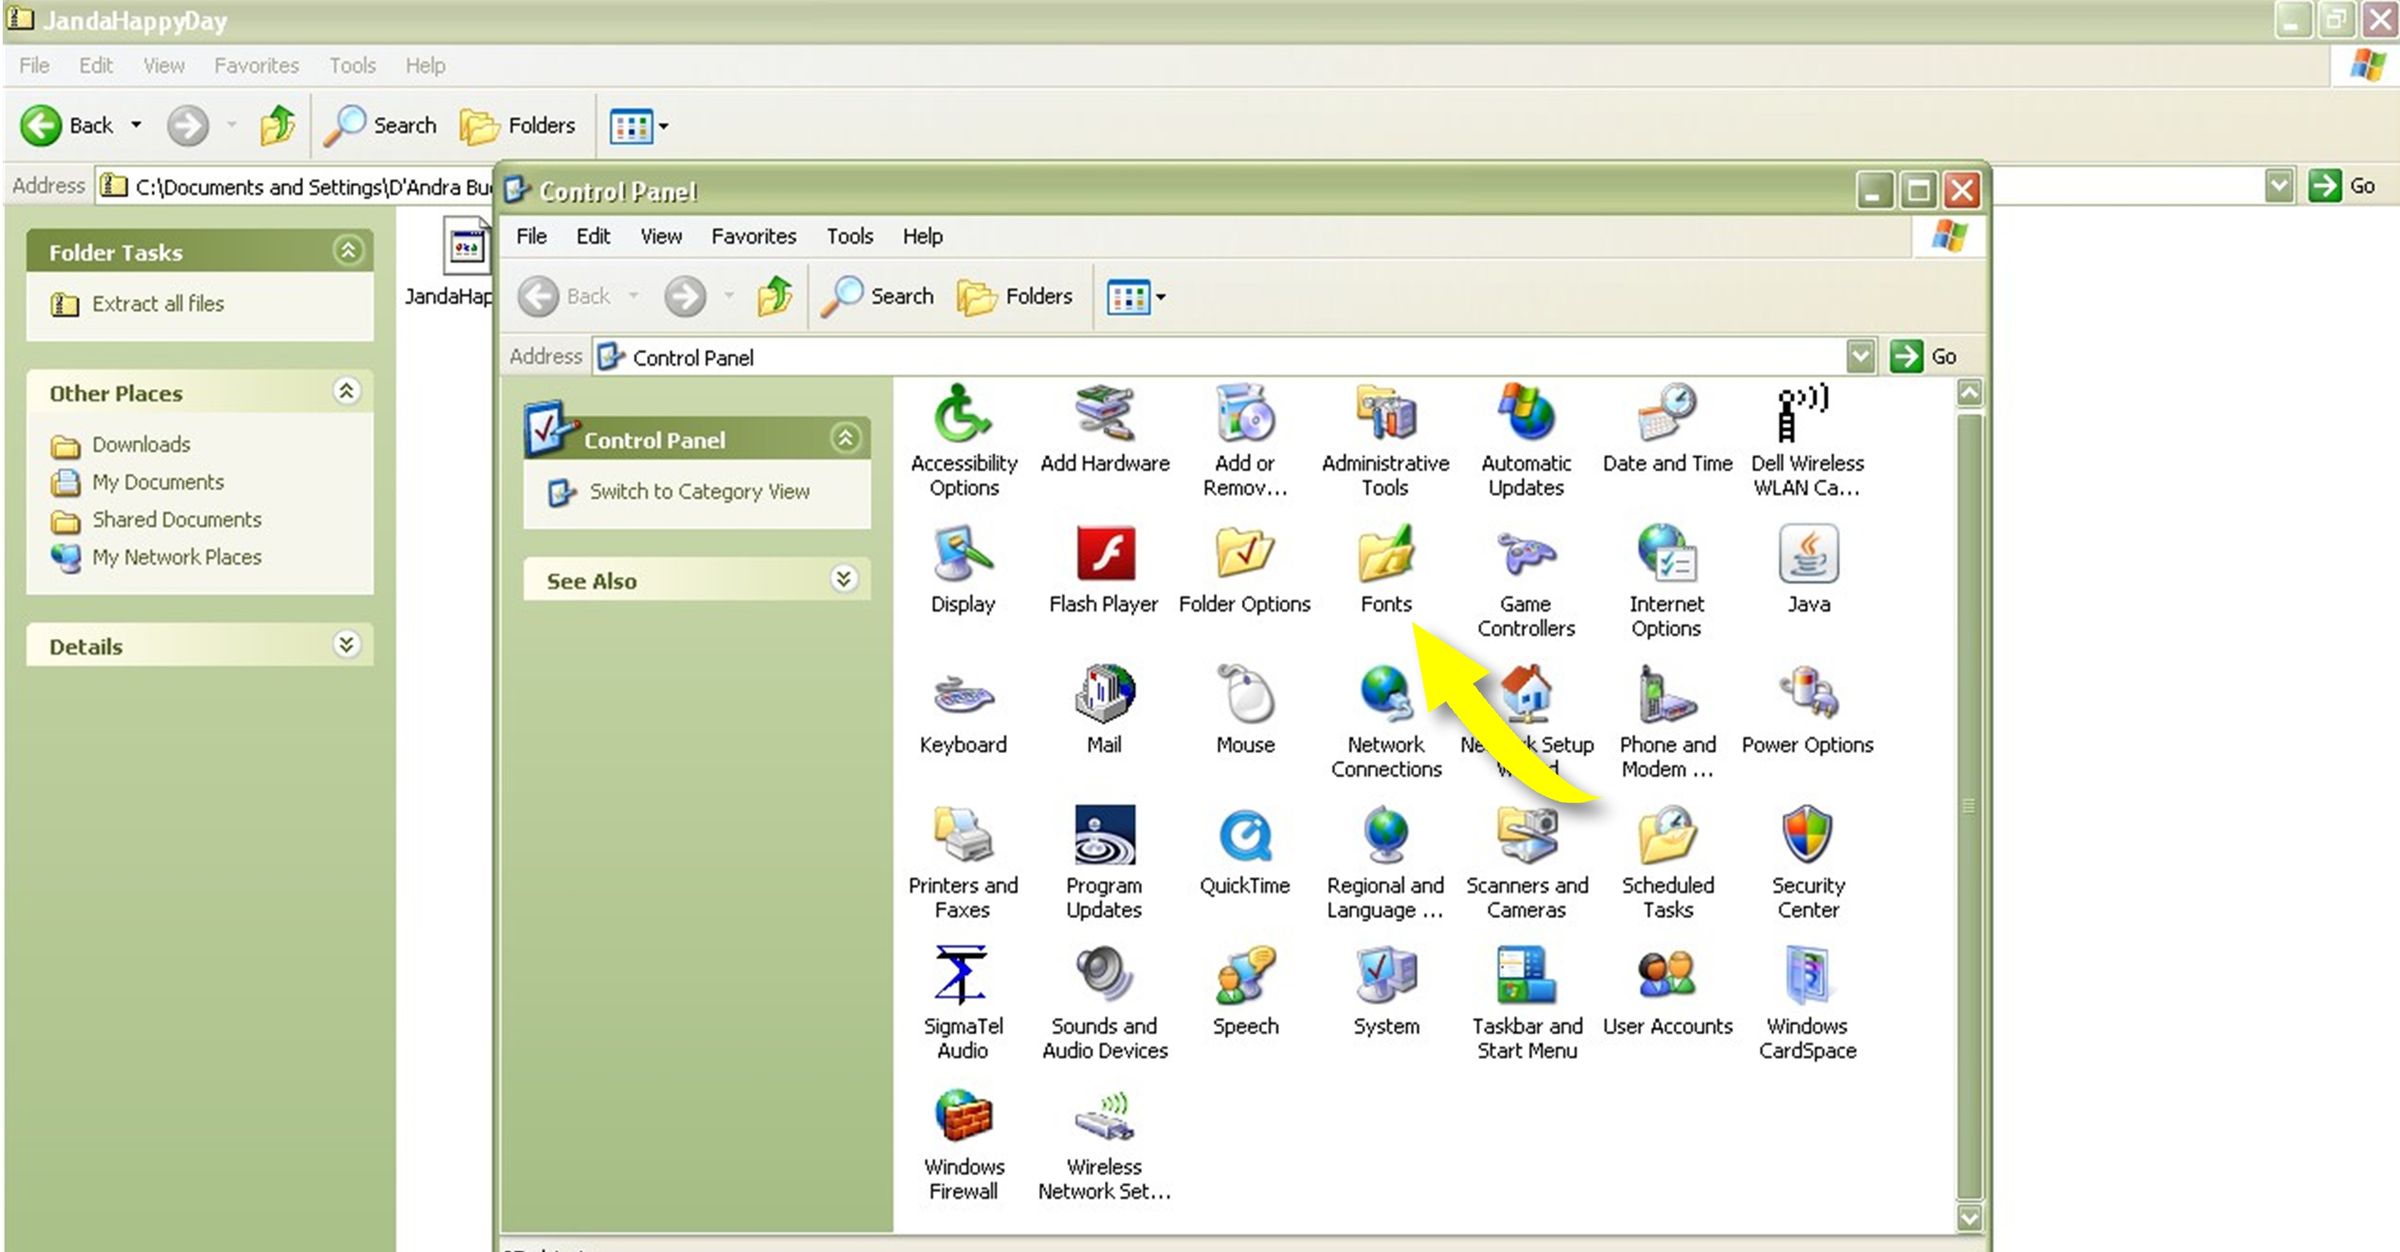Open the QuickTime settings icon
The image size is (2400, 1252).
(x=1245, y=837)
